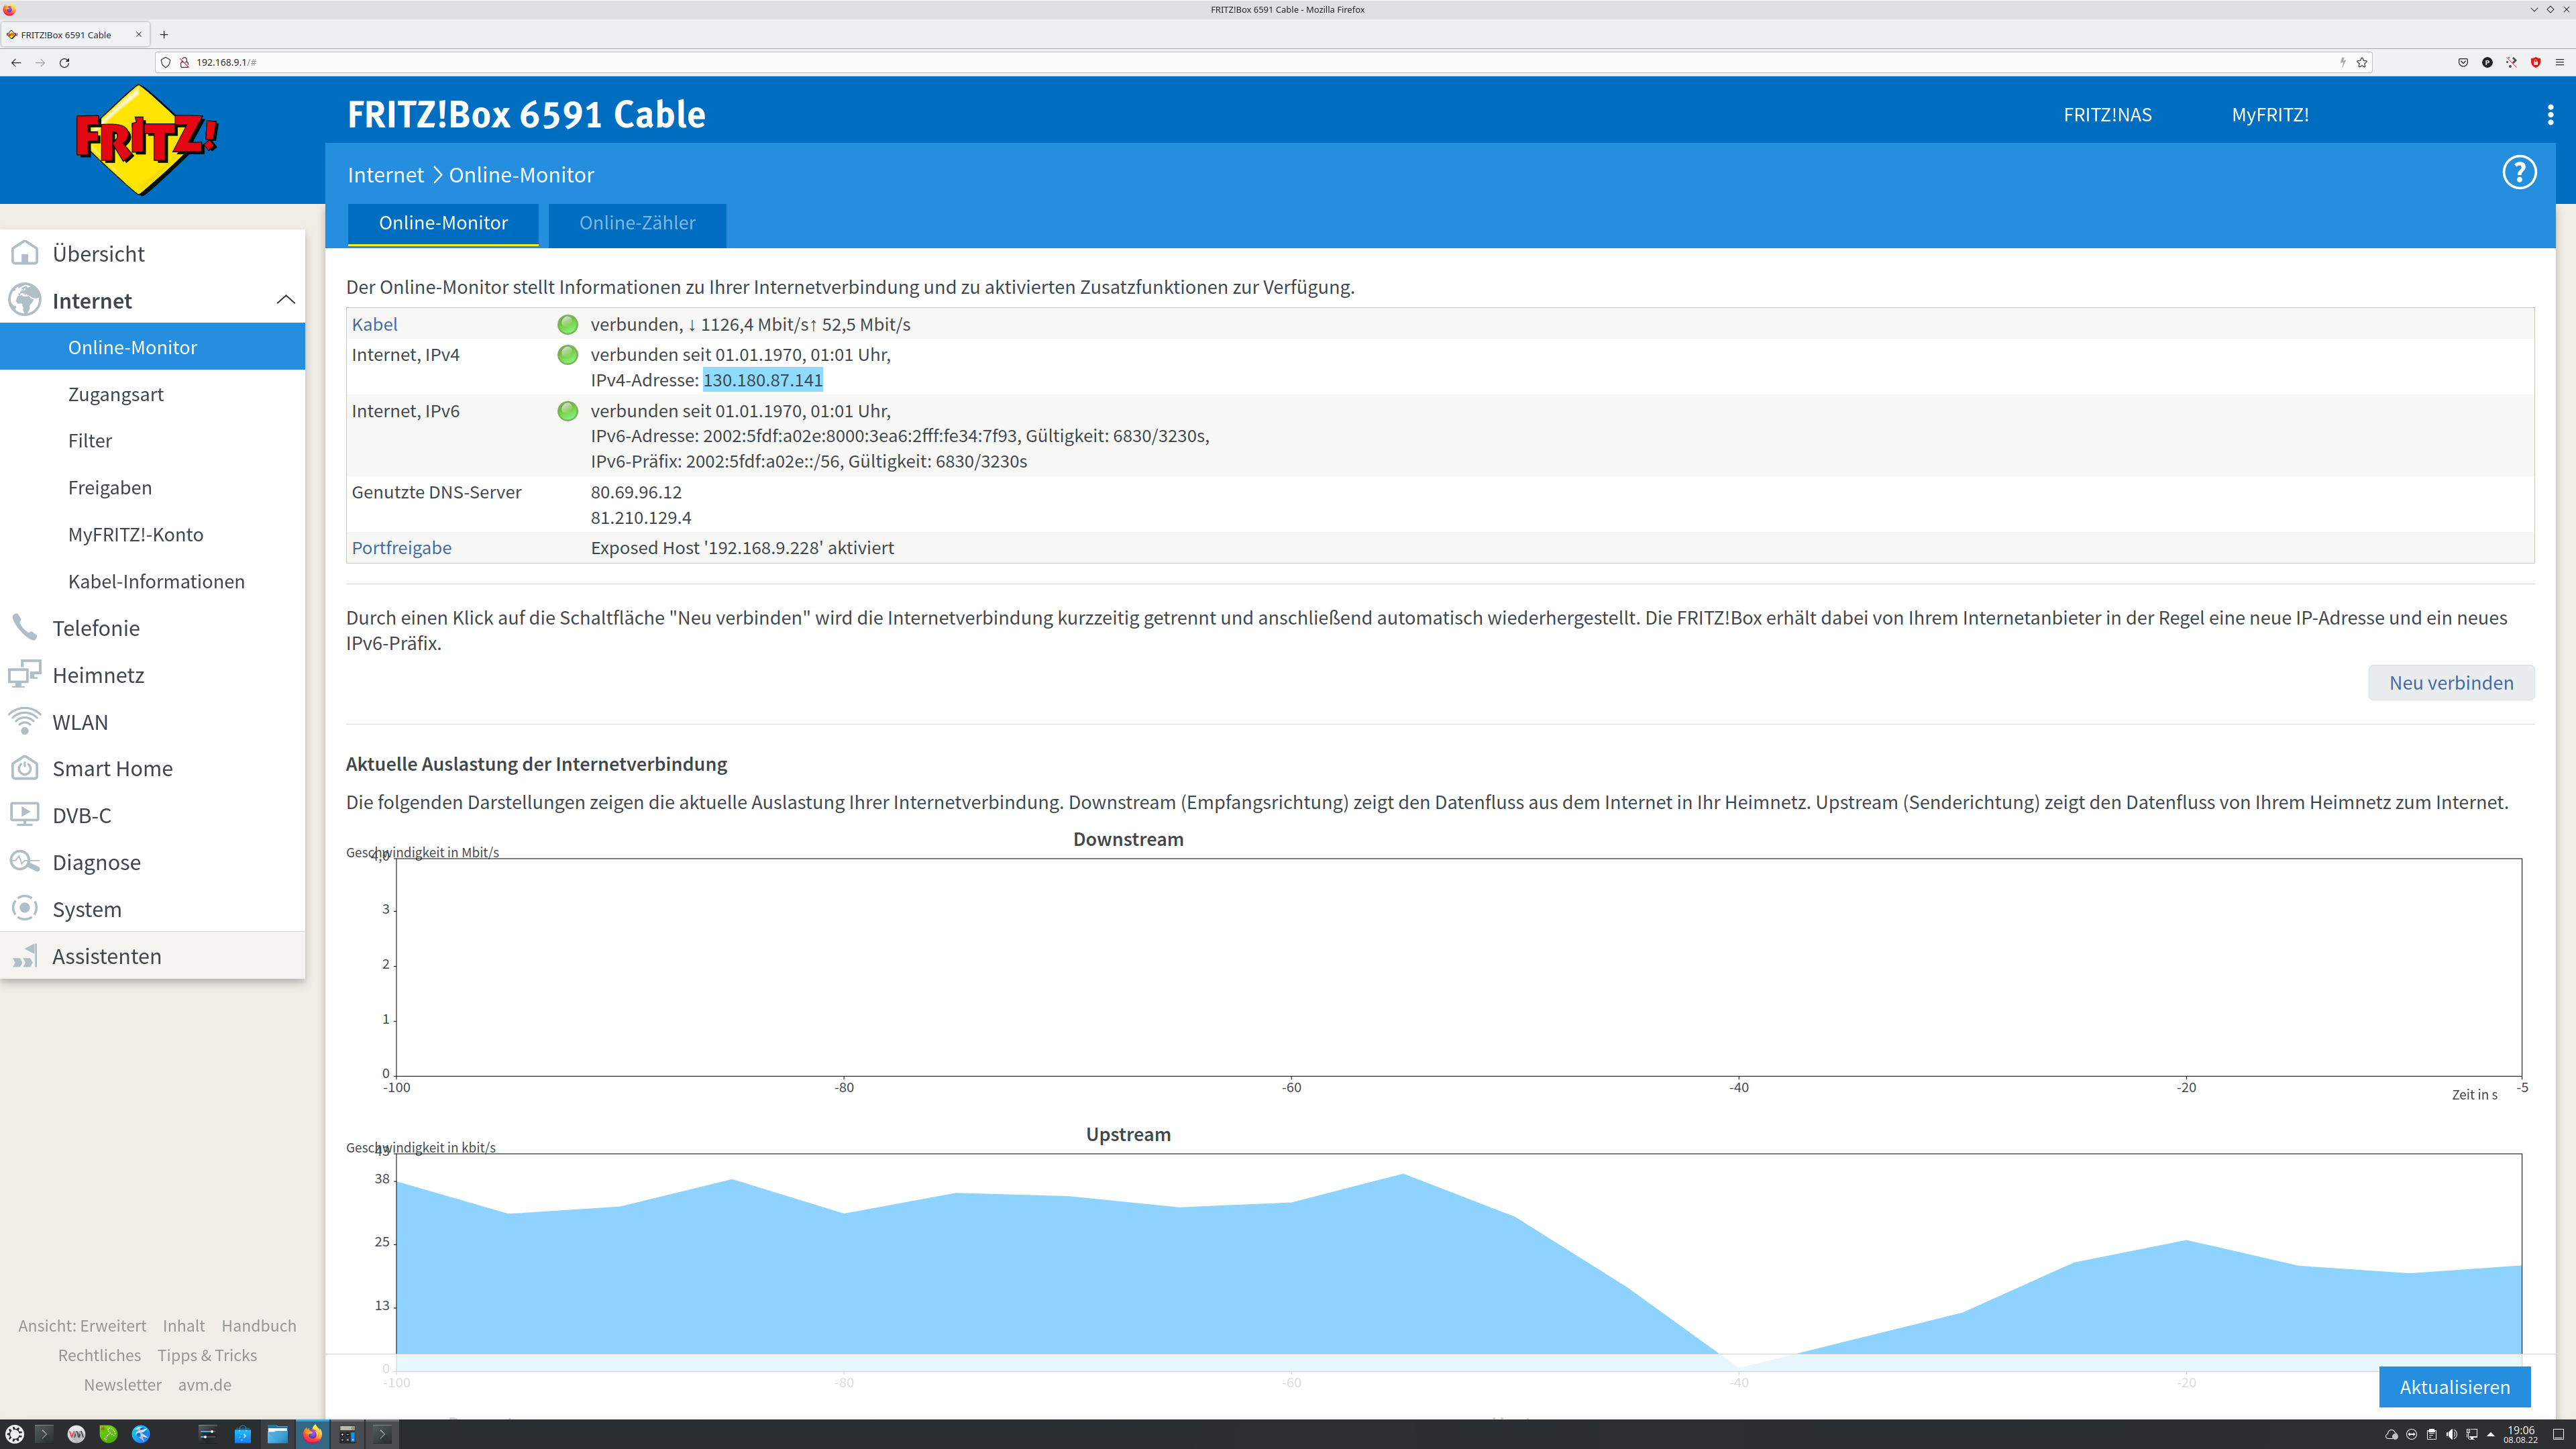Open Tipps & Tricks footer link
2576x1449 pixels.
[207, 1356]
